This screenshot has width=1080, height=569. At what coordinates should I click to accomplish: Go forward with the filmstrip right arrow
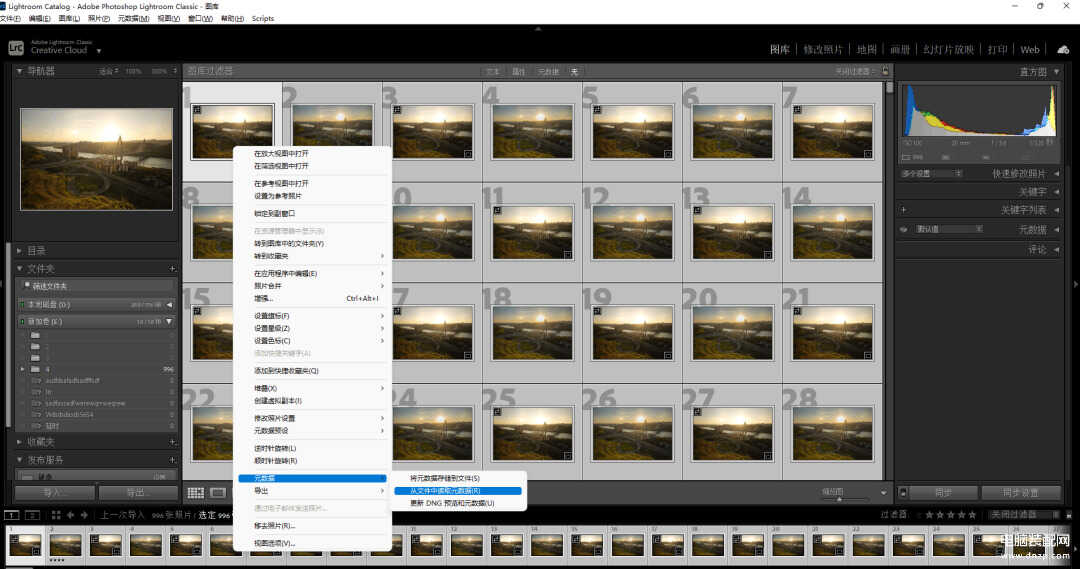point(84,515)
